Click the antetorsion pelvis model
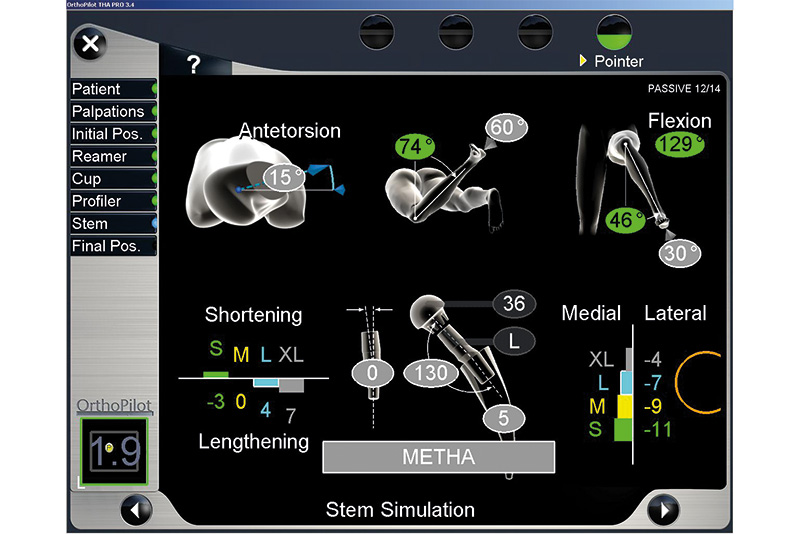 click(x=245, y=184)
